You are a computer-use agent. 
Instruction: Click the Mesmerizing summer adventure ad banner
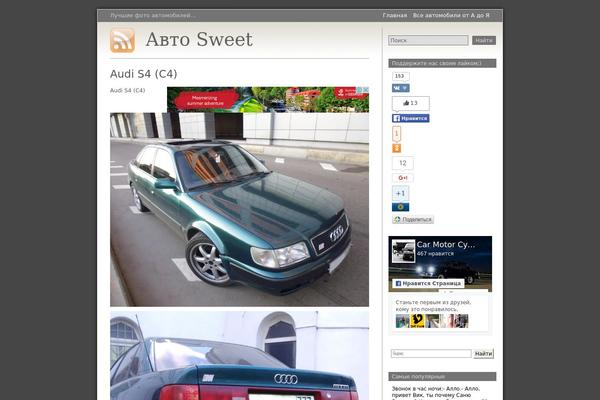(x=268, y=99)
